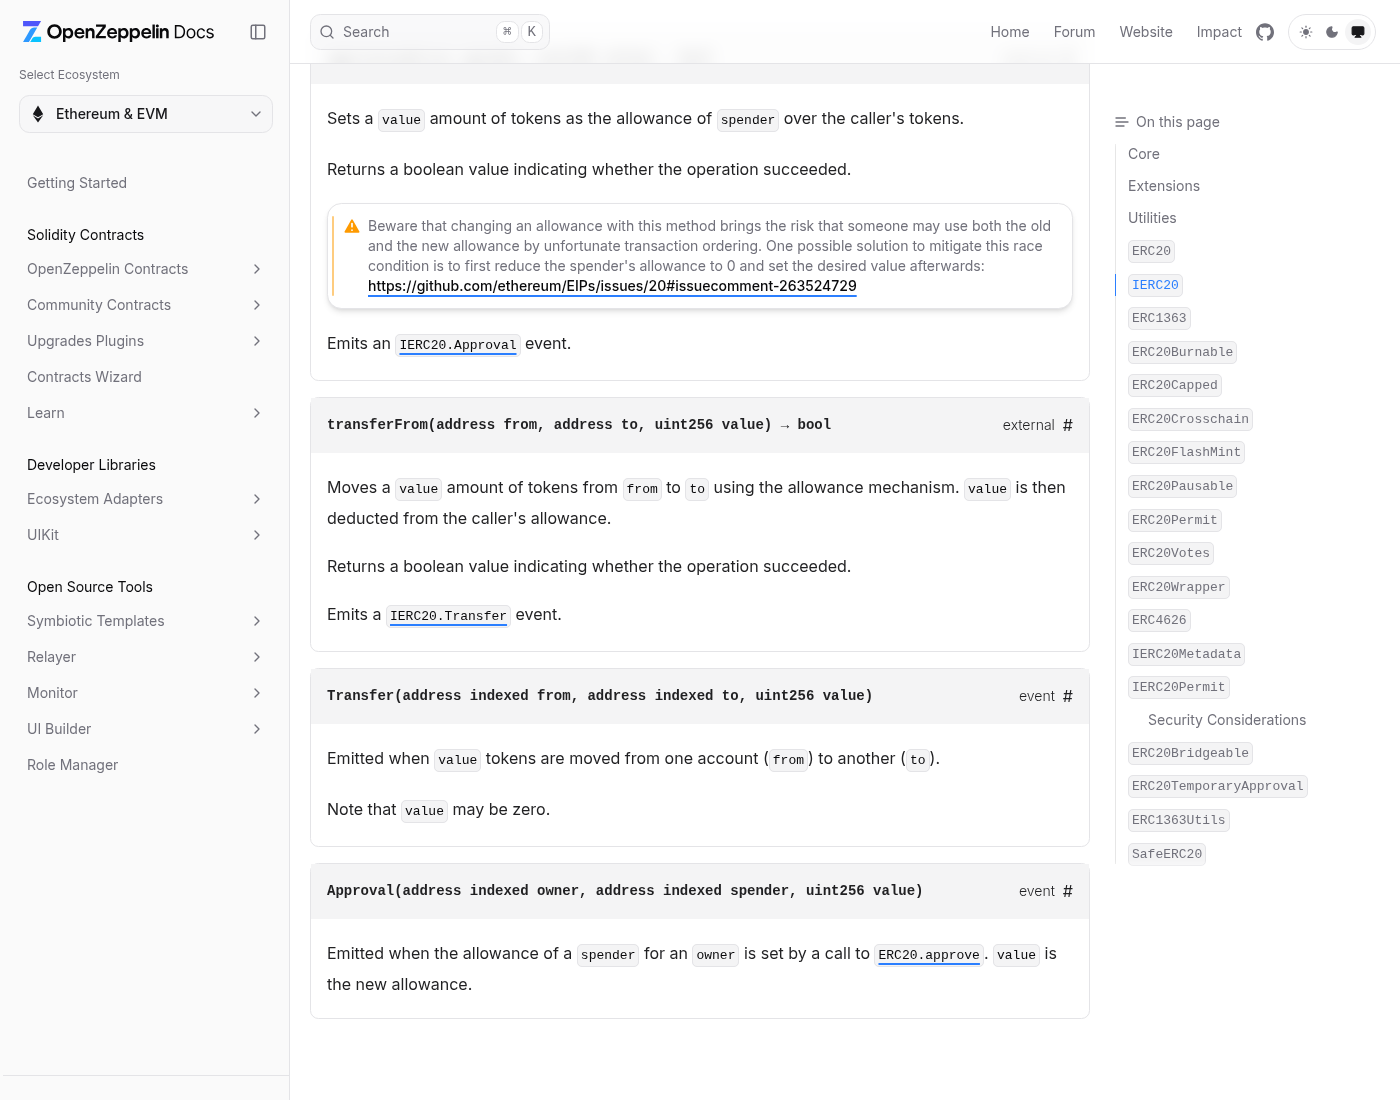Jump to ERC20TemporaryApproval in page outline

[x=1217, y=786]
